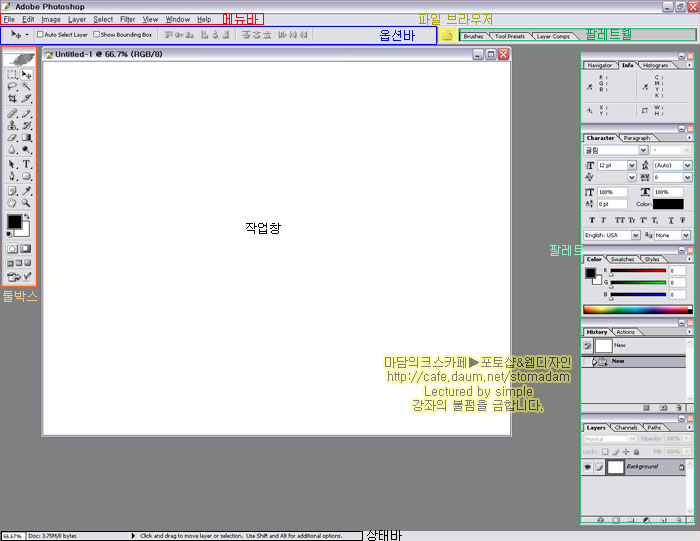
Task: Switch foreground and background colors
Action: [27, 216]
